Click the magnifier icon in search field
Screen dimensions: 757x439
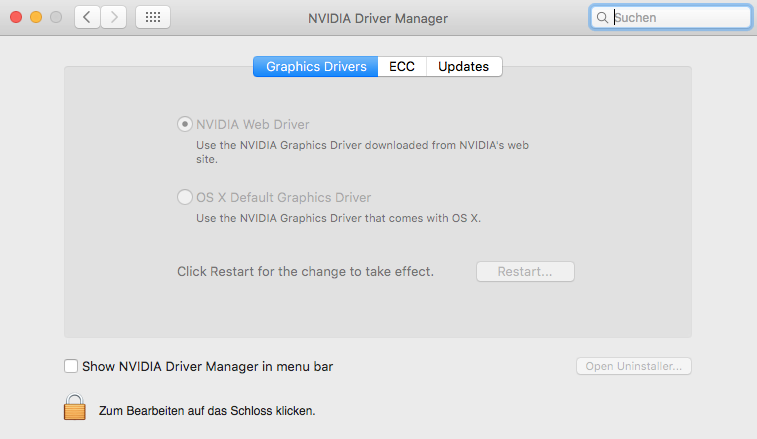[602, 18]
